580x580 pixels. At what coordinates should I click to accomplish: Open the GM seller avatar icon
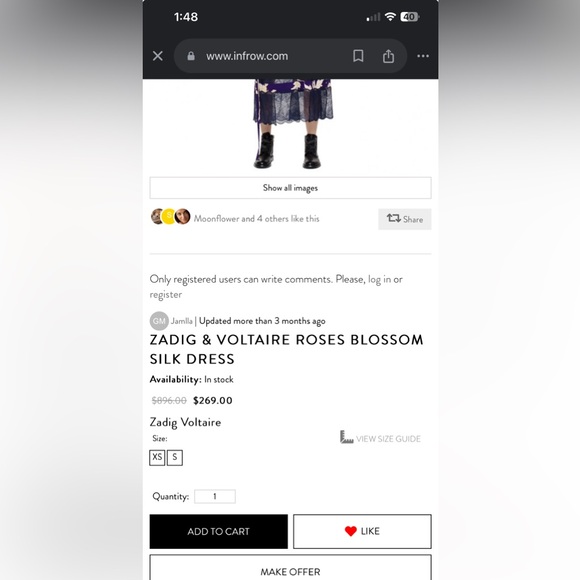[159, 321]
